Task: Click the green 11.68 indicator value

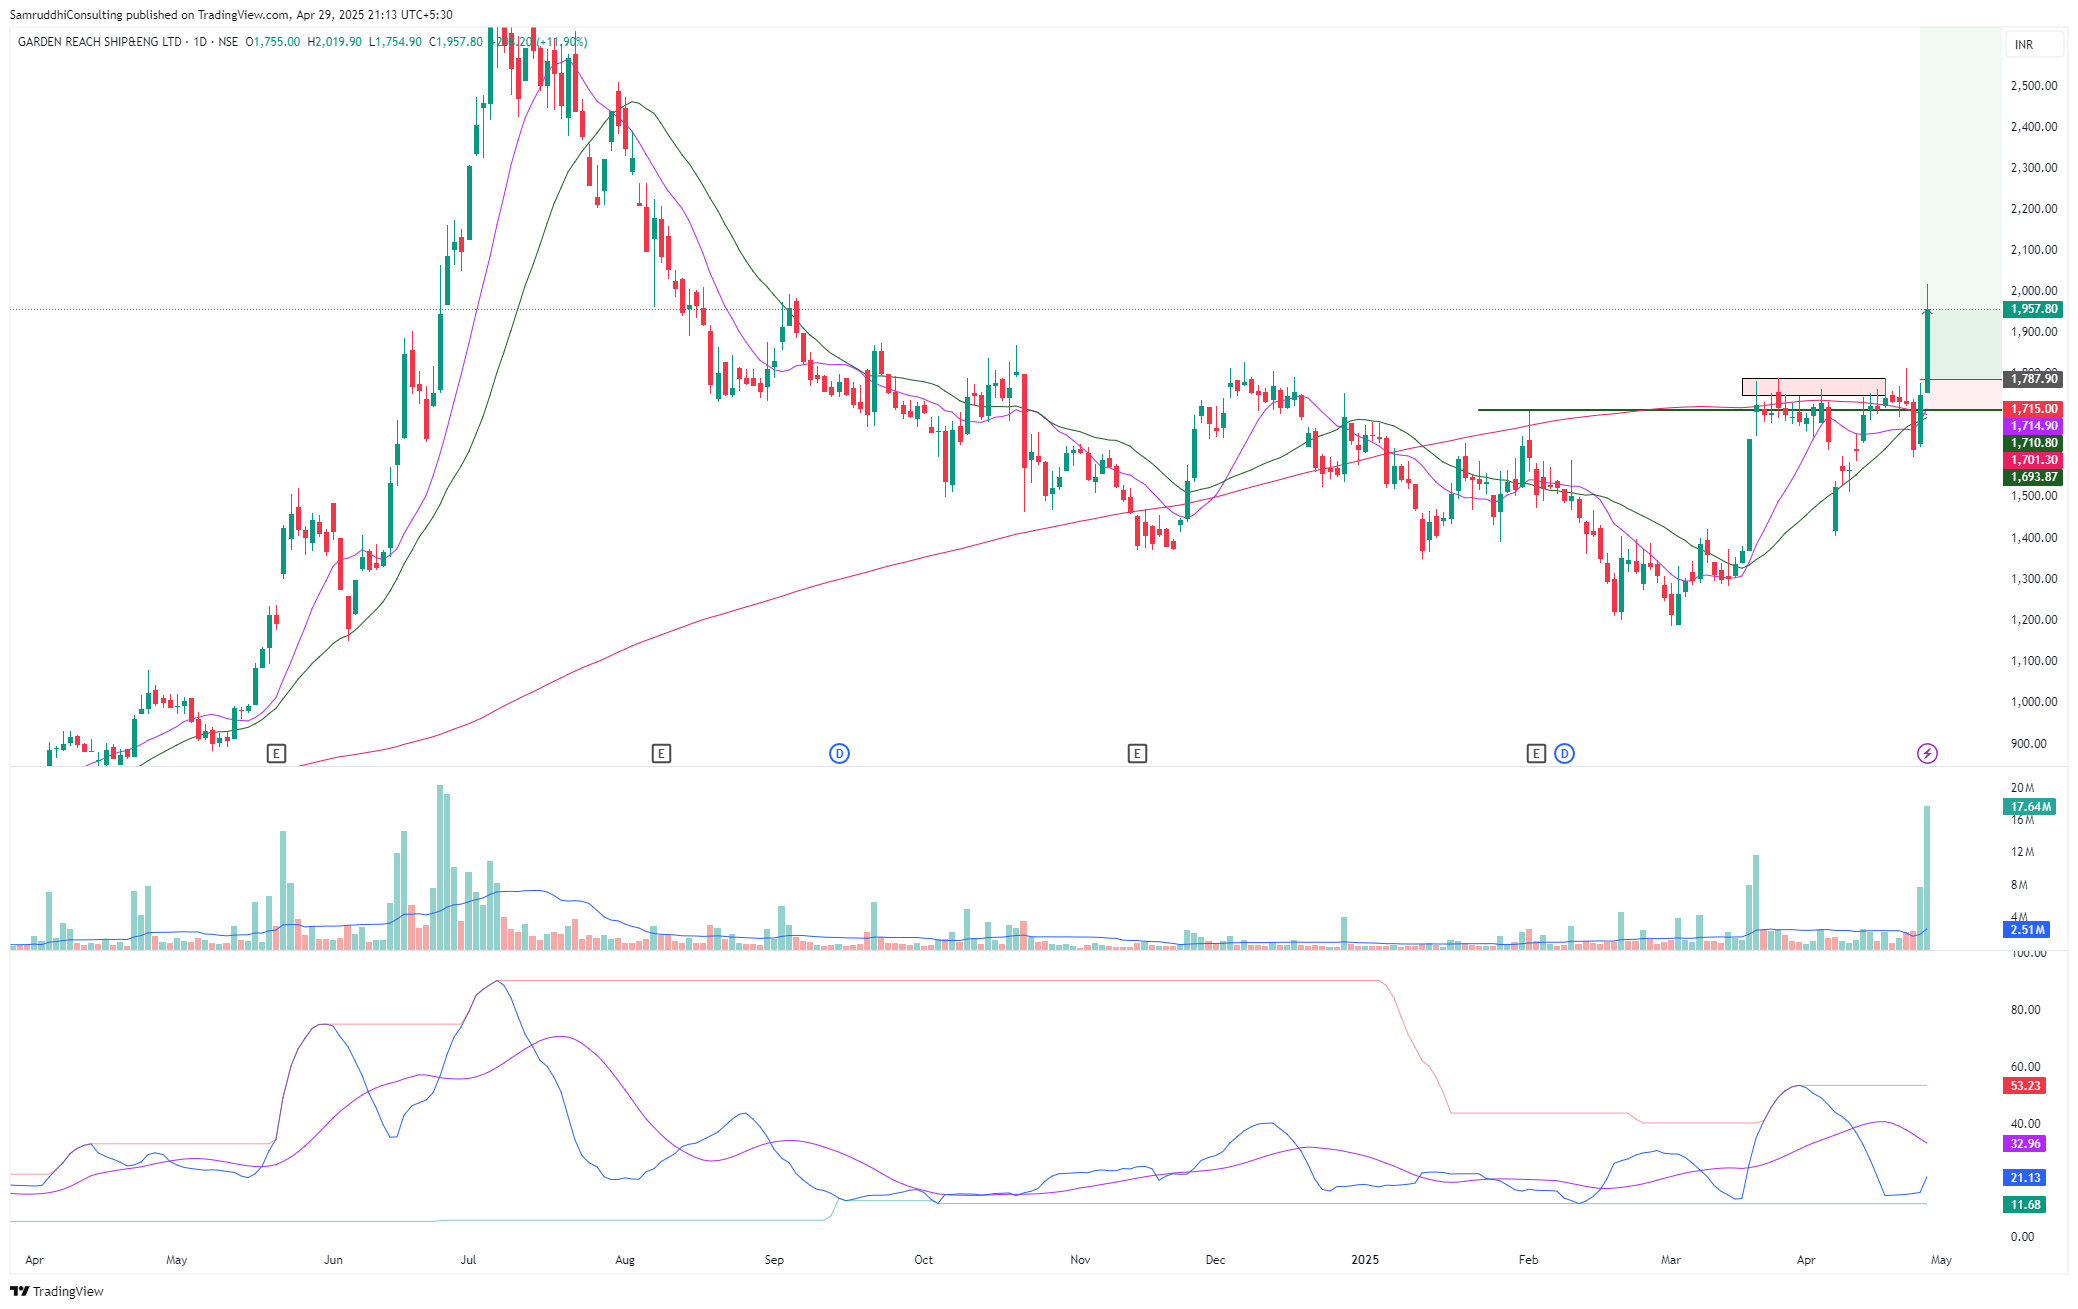Action: 2025,1205
